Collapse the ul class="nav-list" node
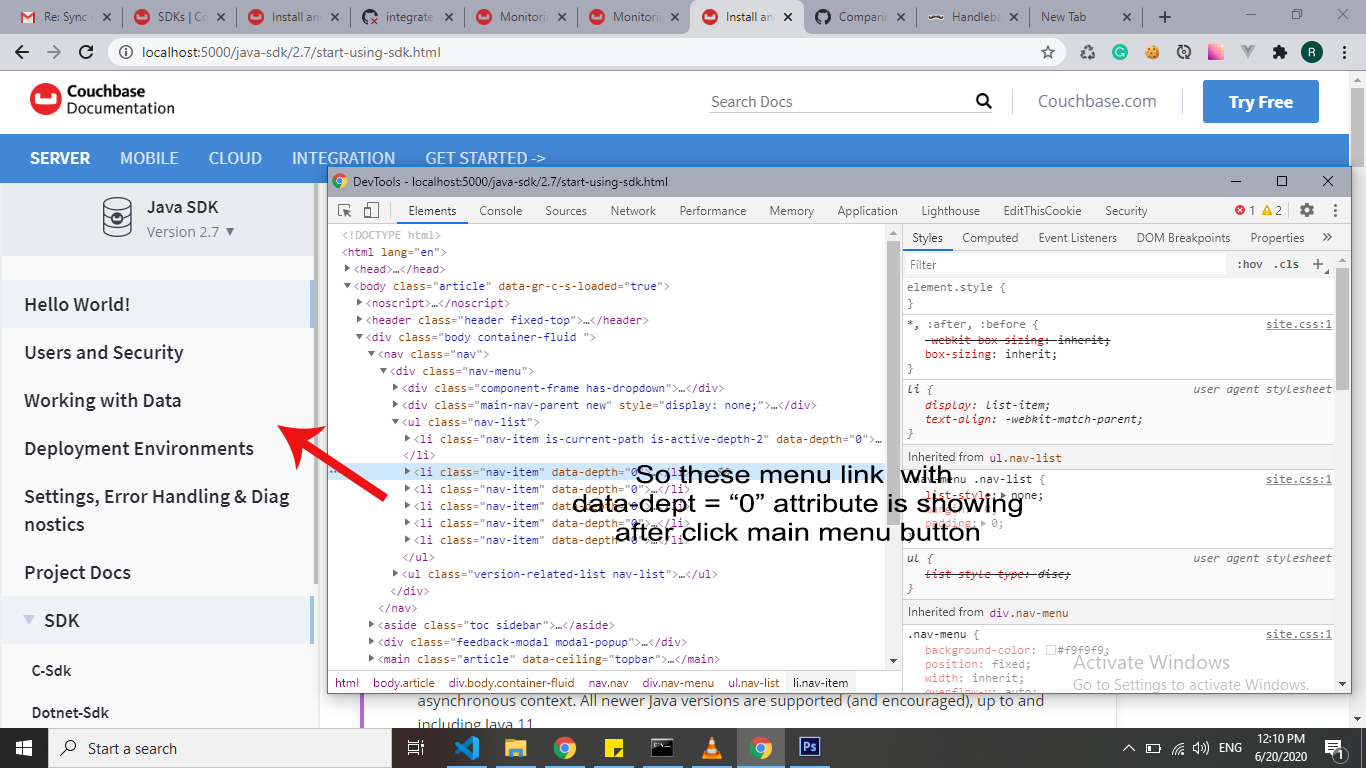The image size is (1366, 768). click(x=396, y=422)
